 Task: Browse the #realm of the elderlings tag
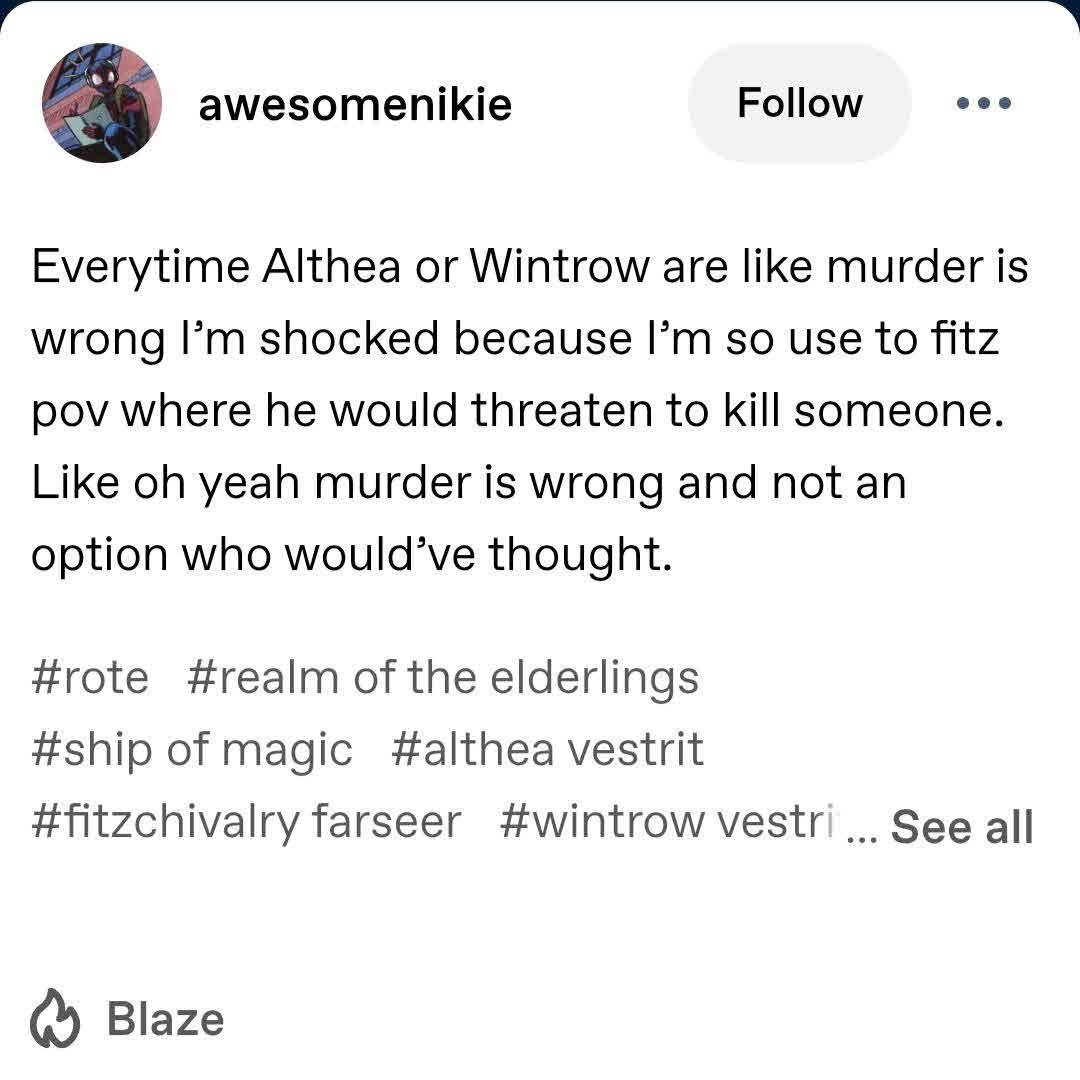pos(442,678)
